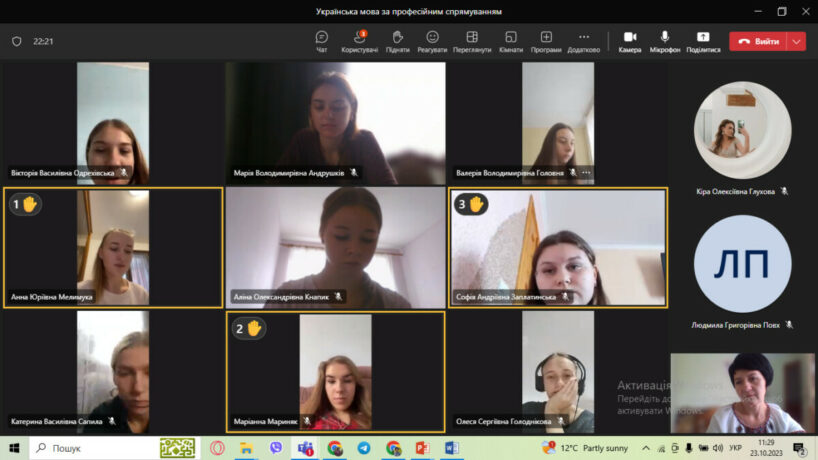Open more options on Валерія Головня's tile

tap(586, 173)
